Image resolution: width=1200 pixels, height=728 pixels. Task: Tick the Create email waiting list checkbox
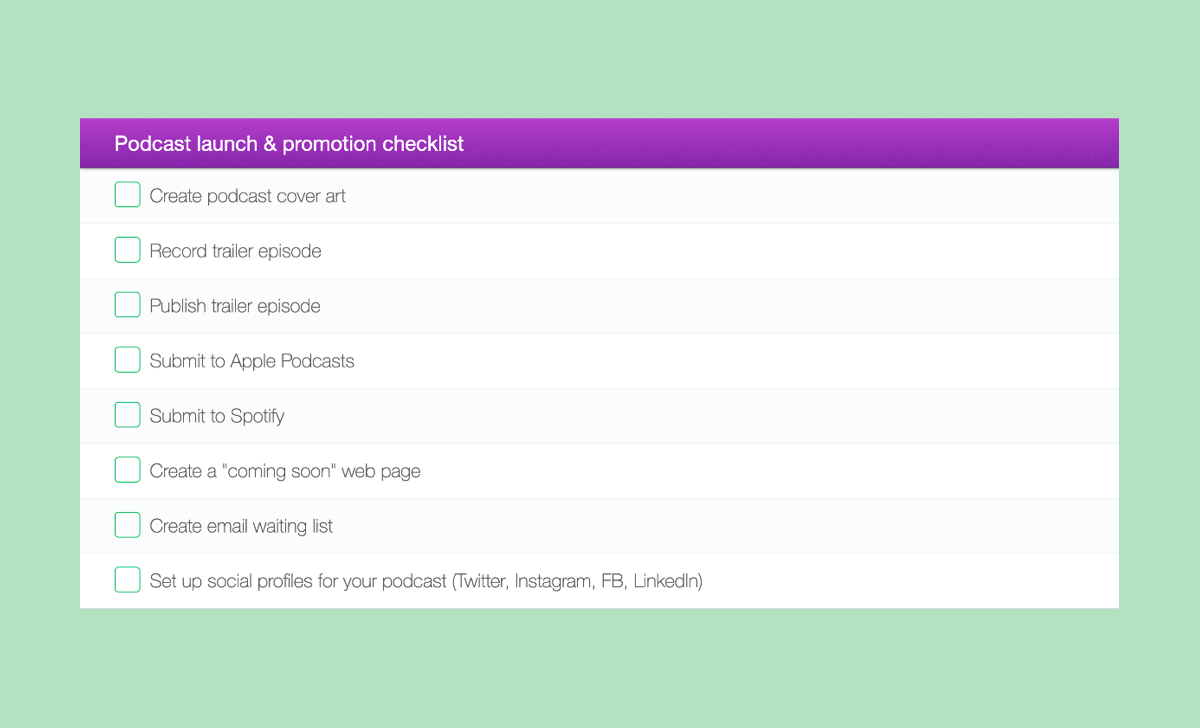tap(127, 525)
